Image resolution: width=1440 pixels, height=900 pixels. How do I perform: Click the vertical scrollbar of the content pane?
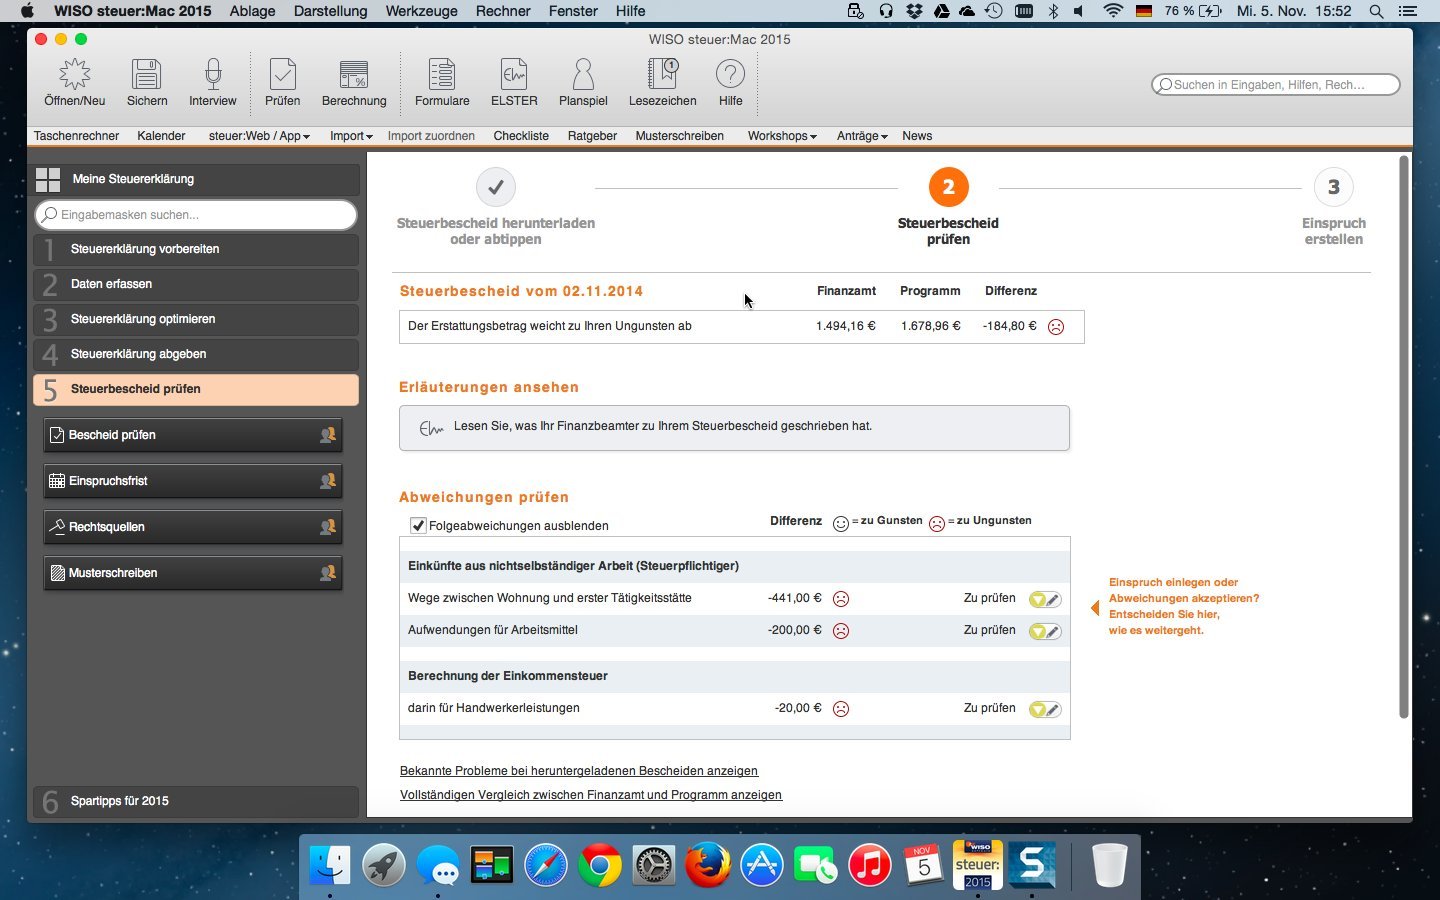[1403, 436]
